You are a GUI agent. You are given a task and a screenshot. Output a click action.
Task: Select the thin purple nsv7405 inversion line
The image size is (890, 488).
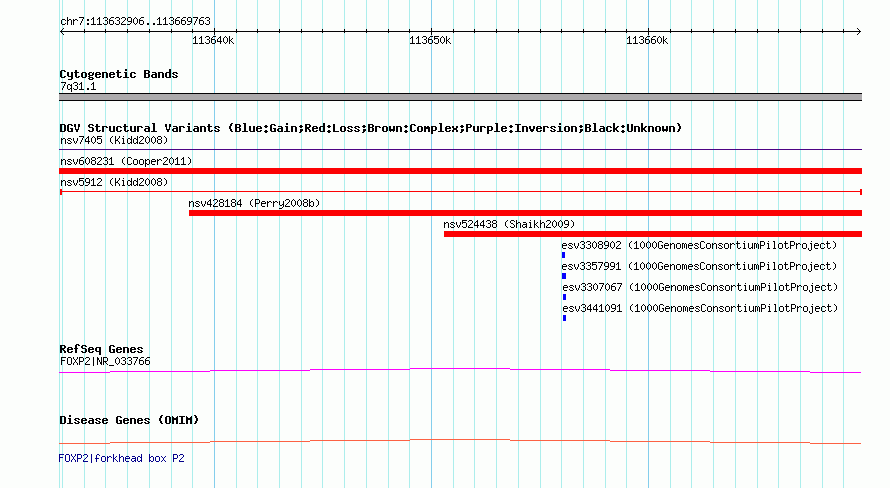pos(460,150)
